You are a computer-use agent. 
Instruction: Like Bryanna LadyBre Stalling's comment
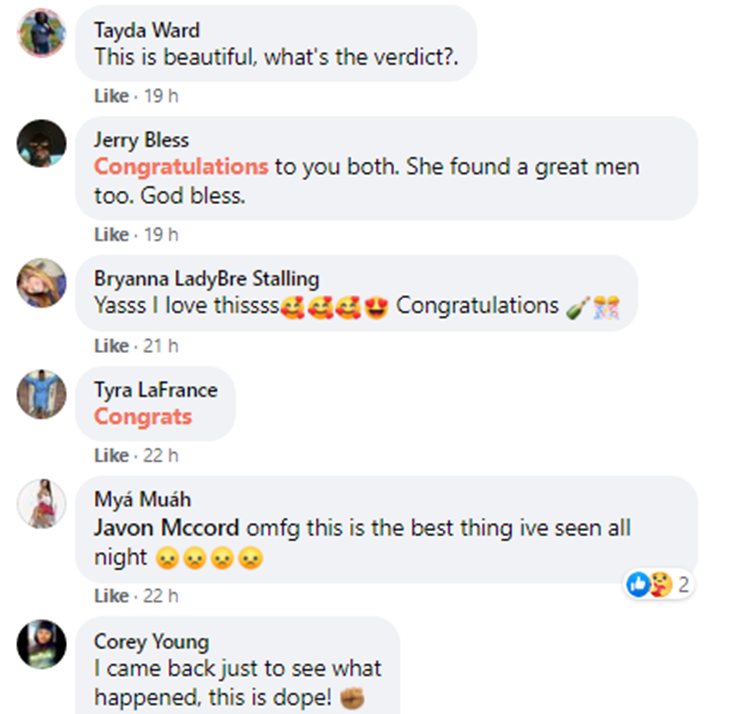click(111, 346)
